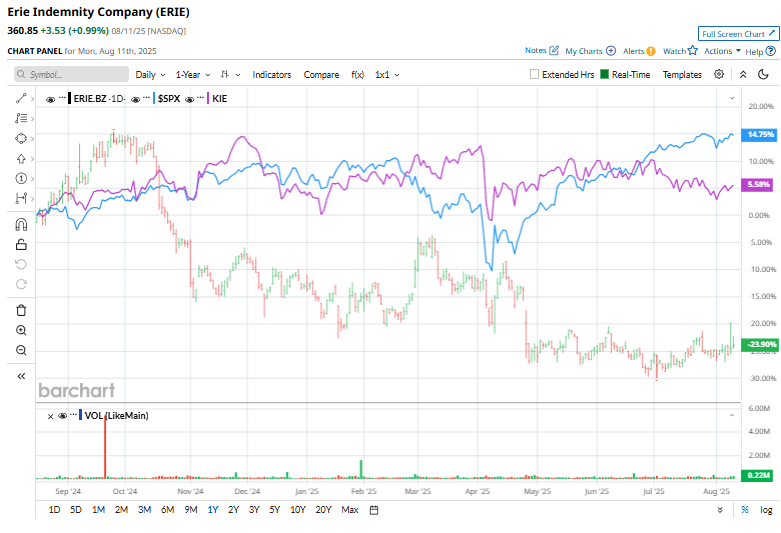
Task: Toggle ERIE.BZ series visibility eye
Action: [x=50, y=99]
